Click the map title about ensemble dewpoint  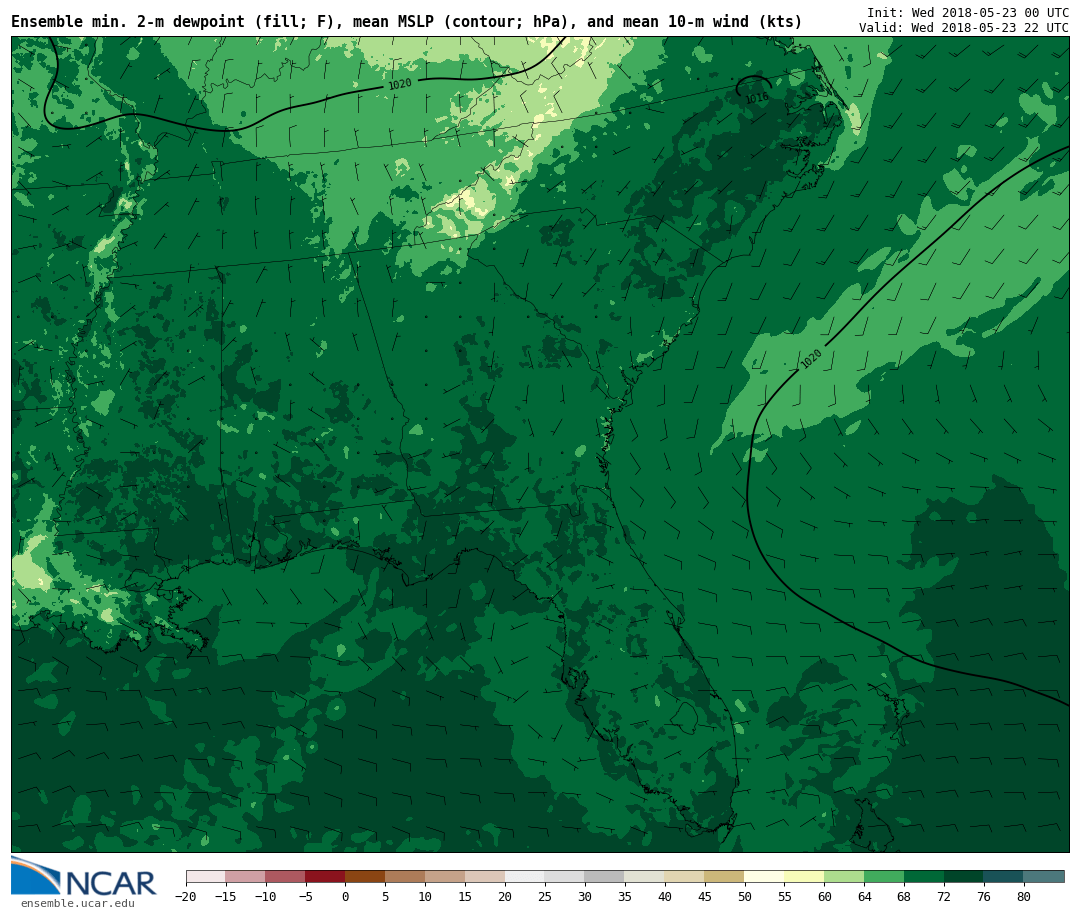coord(406,22)
